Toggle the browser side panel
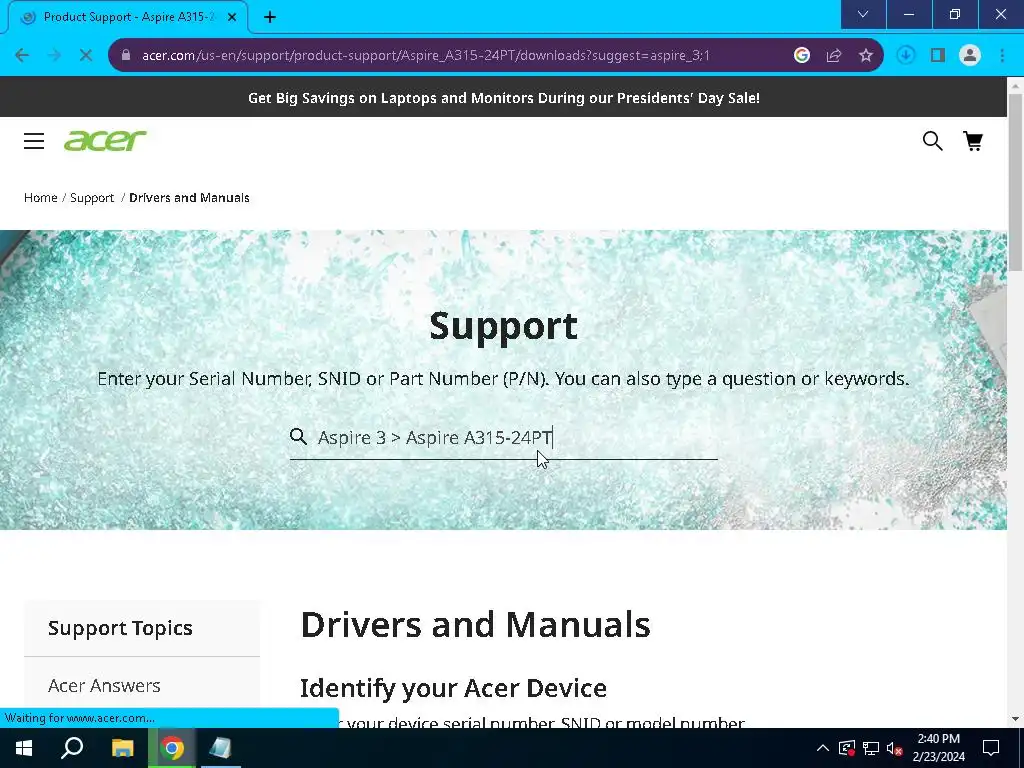The width and height of the screenshot is (1024, 768). pyautogui.click(x=938, y=56)
